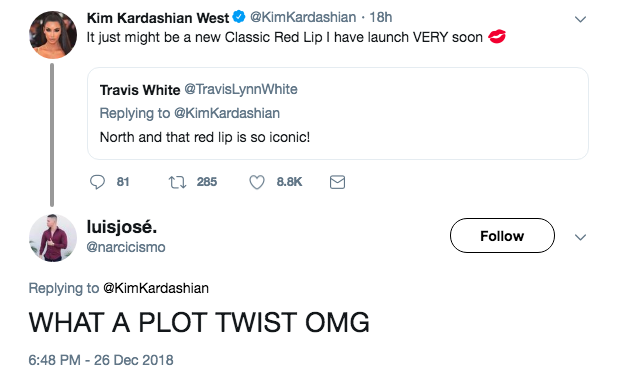The height and width of the screenshot is (374, 623).
Task: Open the quoted Travis White tweet card
Action: (x=338, y=114)
